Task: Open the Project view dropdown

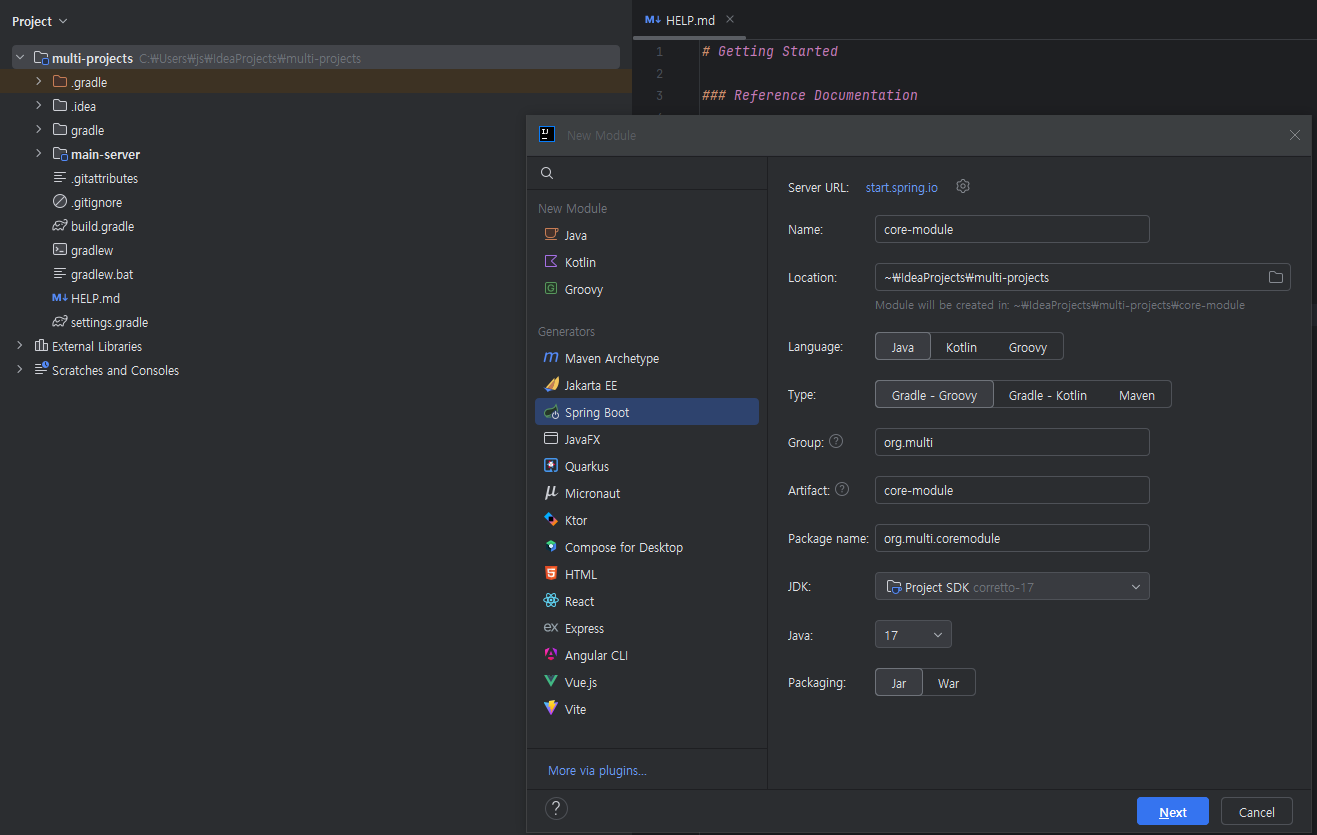Action: pos(40,21)
